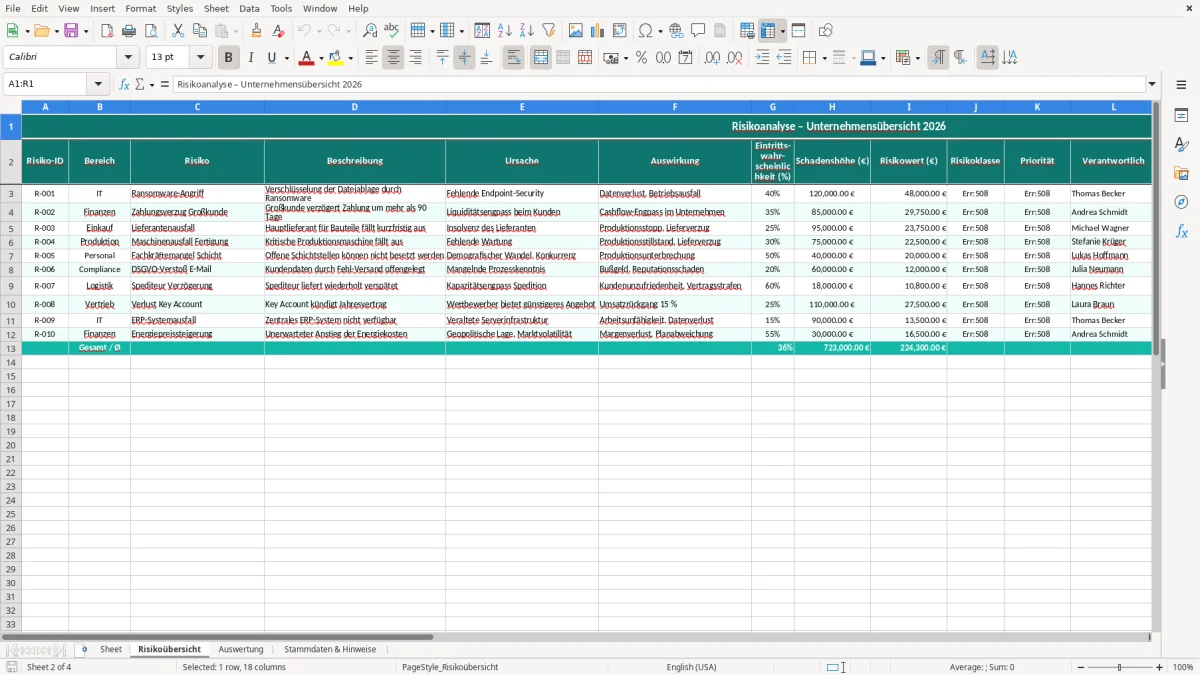Enable Align Right

pos(415,58)
